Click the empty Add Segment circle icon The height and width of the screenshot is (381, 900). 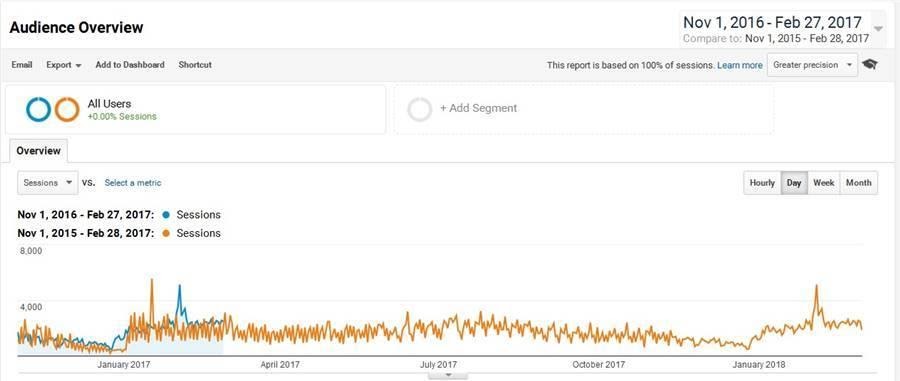[x=420, y=109]
